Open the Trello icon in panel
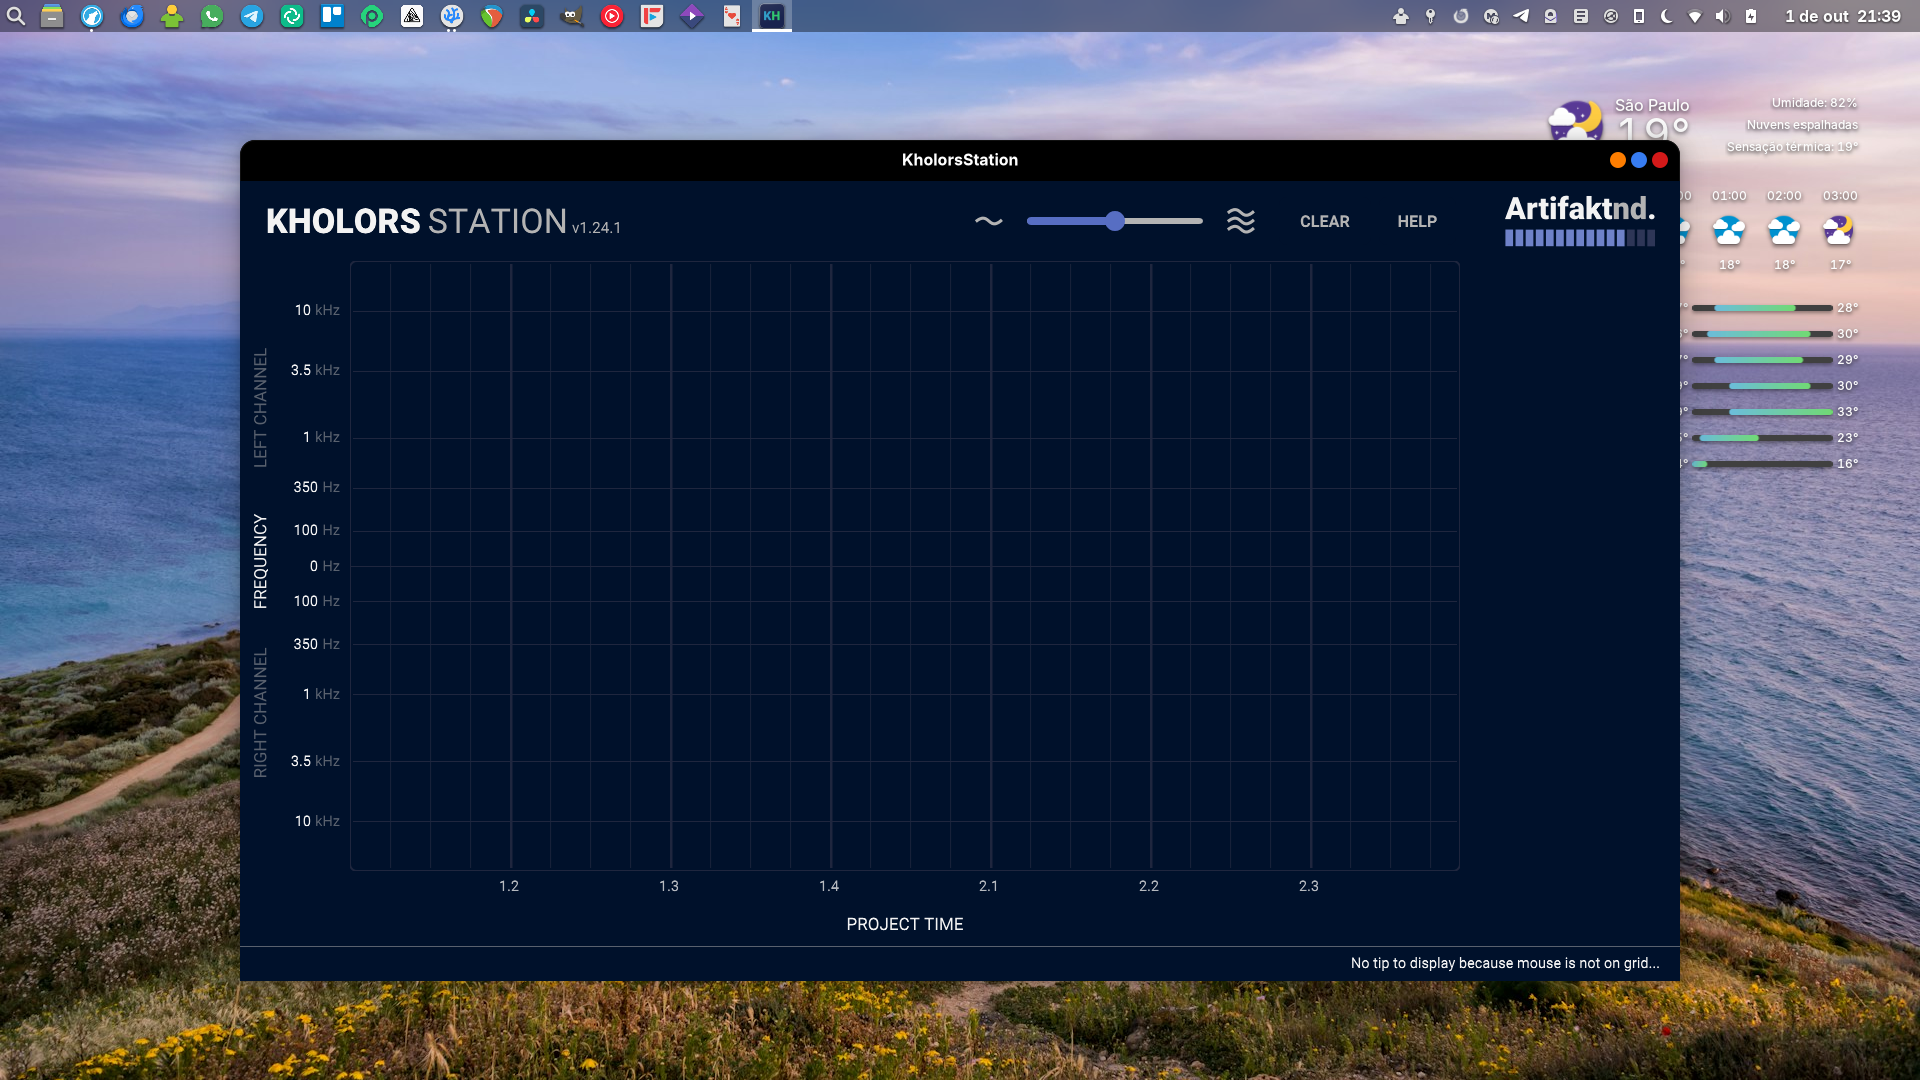 click(332, 16)
